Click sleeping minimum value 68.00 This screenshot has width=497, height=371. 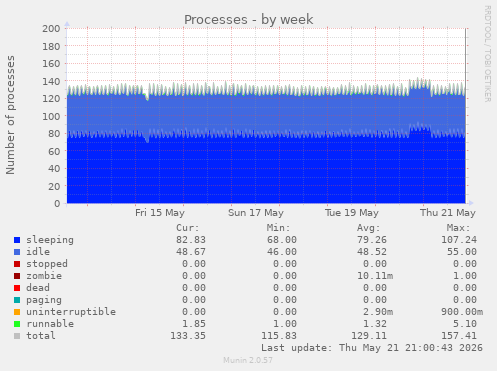282,240
